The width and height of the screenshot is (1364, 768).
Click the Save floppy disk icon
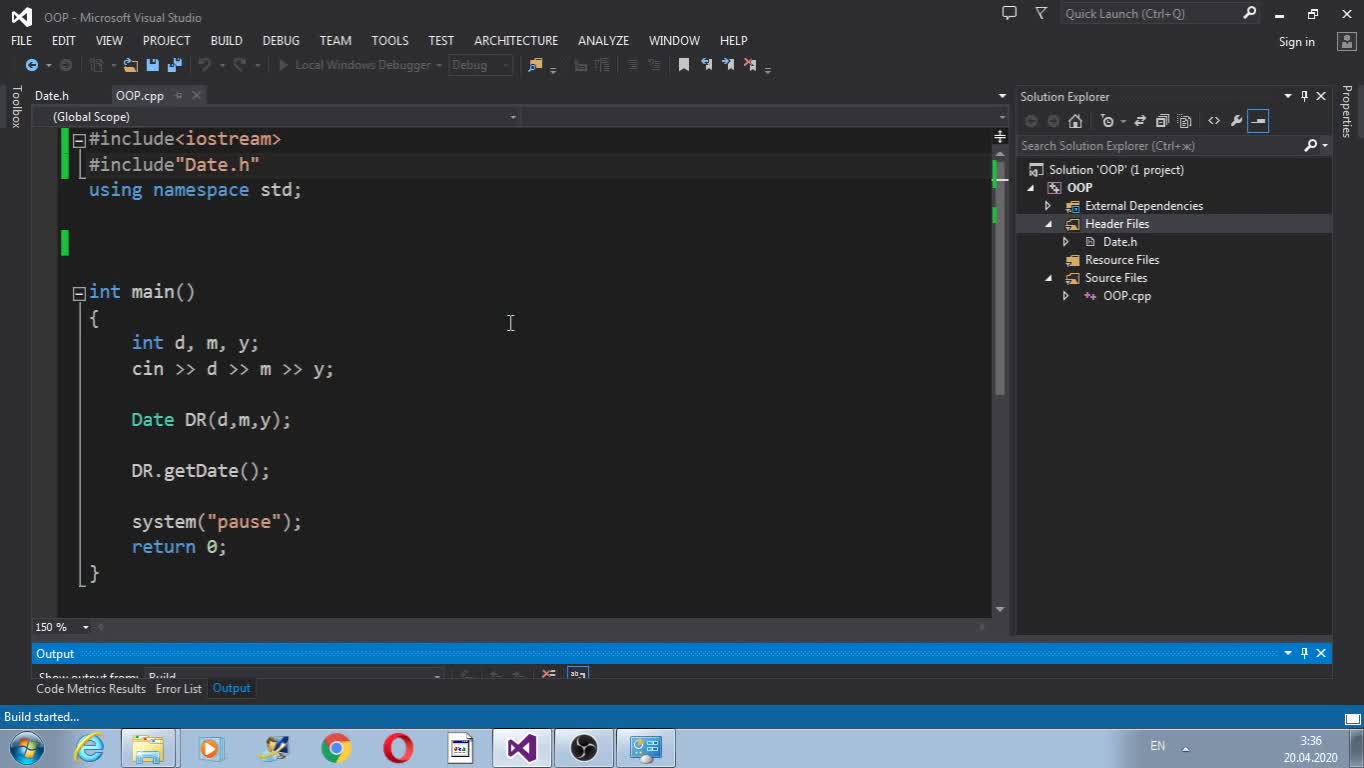click(153, 65)
